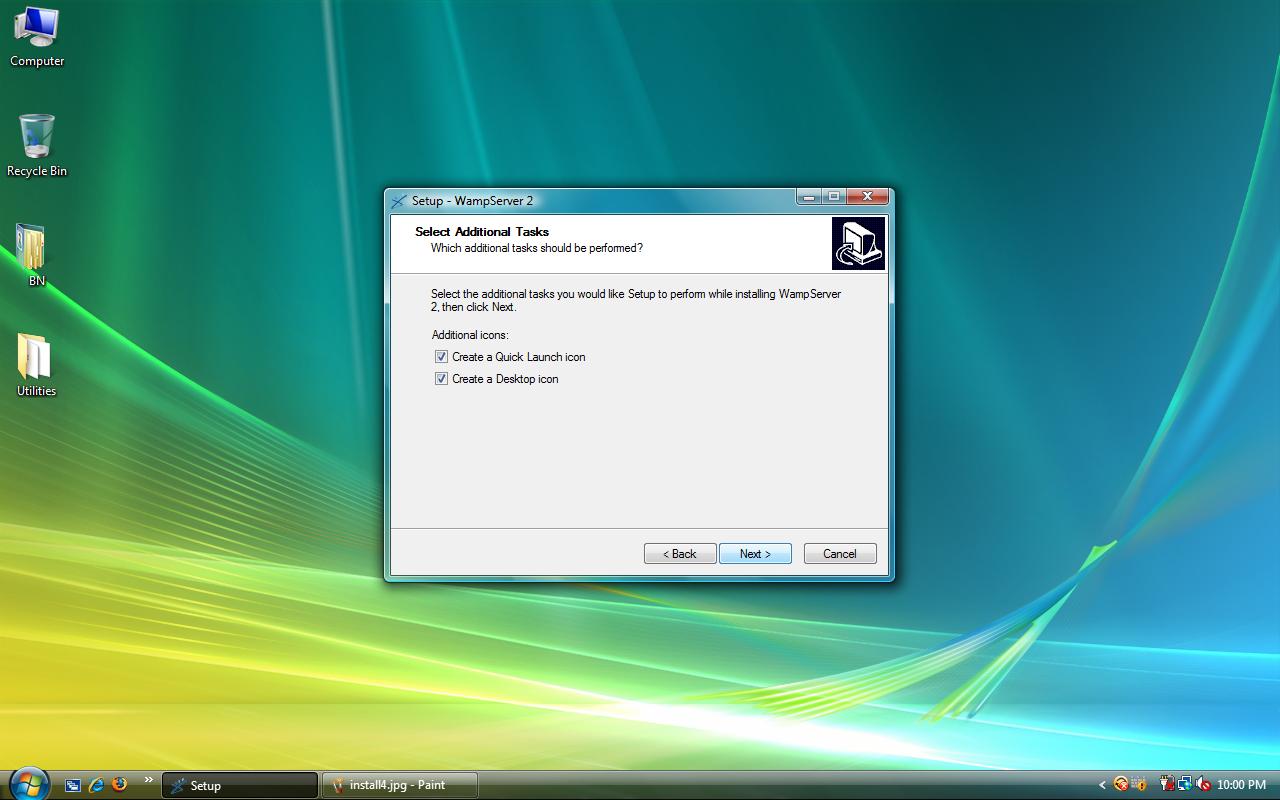Screen dimensions: 1280x800
Task: Click the muted volume tray icon
Action: pos(1203,785)
